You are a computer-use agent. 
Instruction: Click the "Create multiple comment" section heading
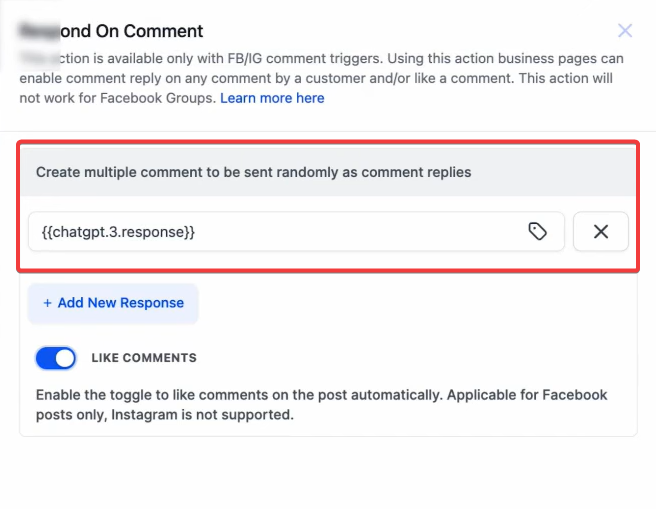pos(253,172)
